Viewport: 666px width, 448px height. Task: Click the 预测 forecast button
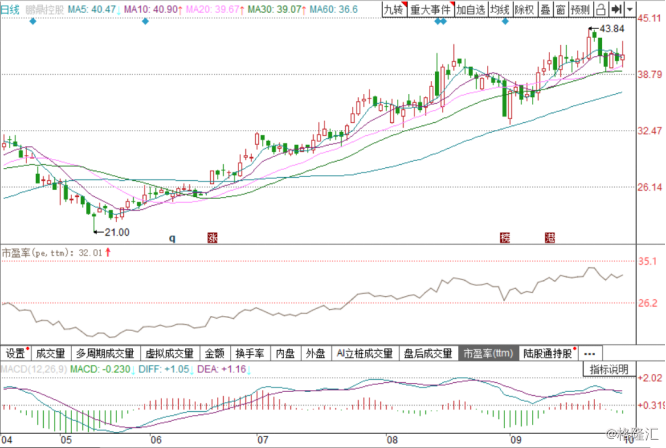pos(580,9)
